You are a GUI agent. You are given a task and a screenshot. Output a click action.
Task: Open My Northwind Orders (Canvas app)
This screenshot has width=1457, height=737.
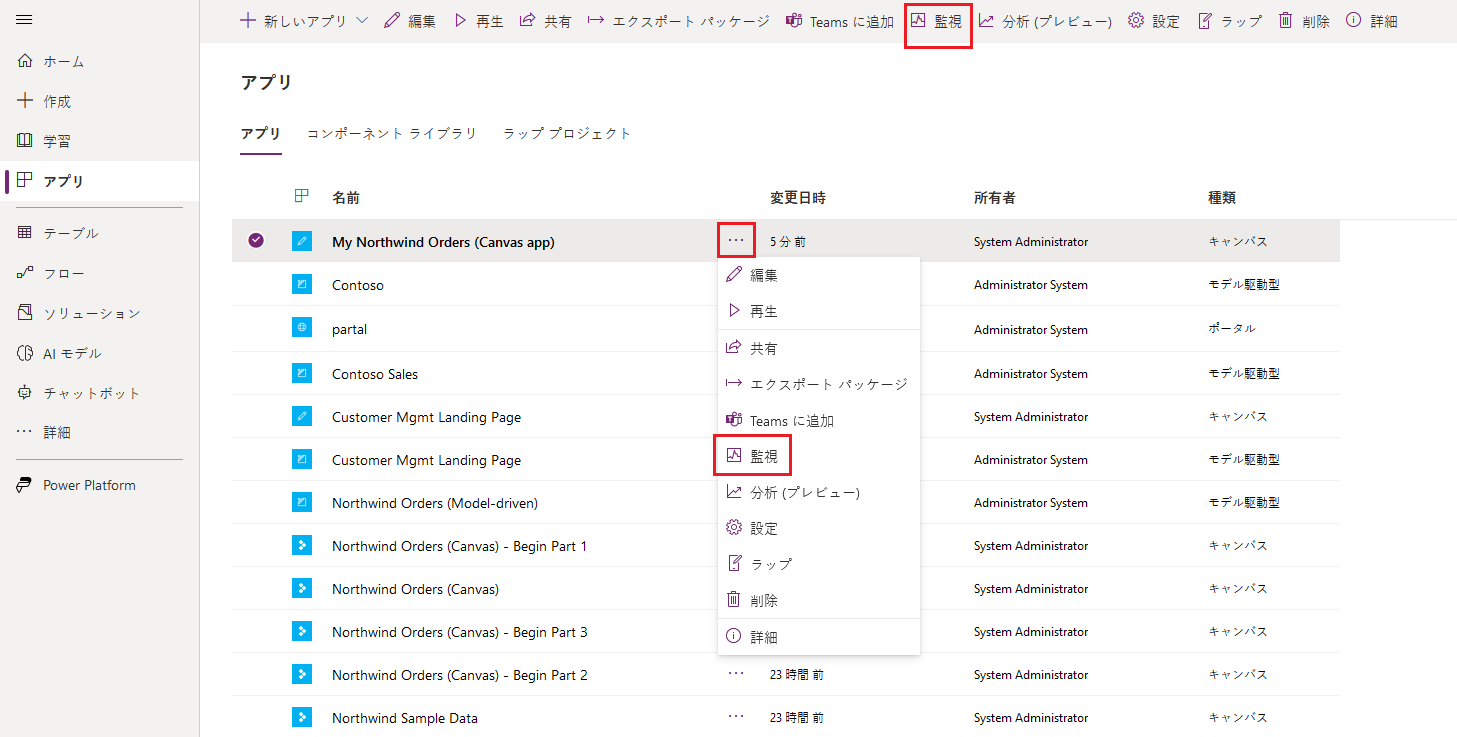(443, 242)
